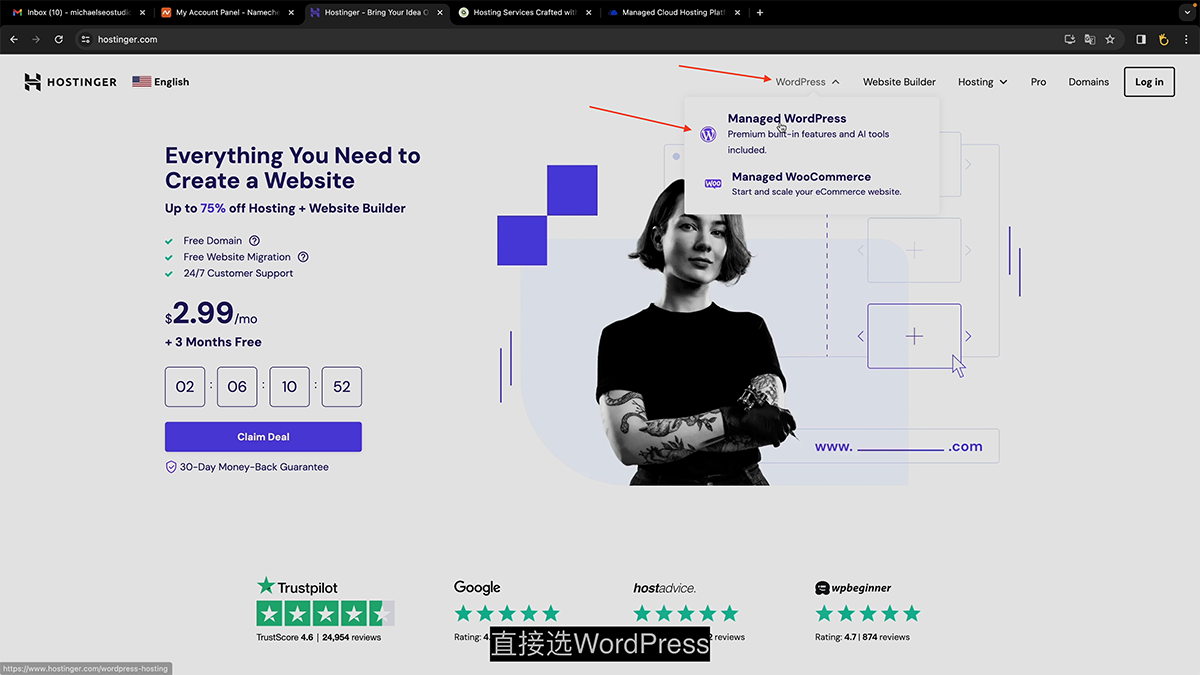Open Website Builder in navigation
The height and width of the screenshot is (675, 1200).
pos(899,82)
